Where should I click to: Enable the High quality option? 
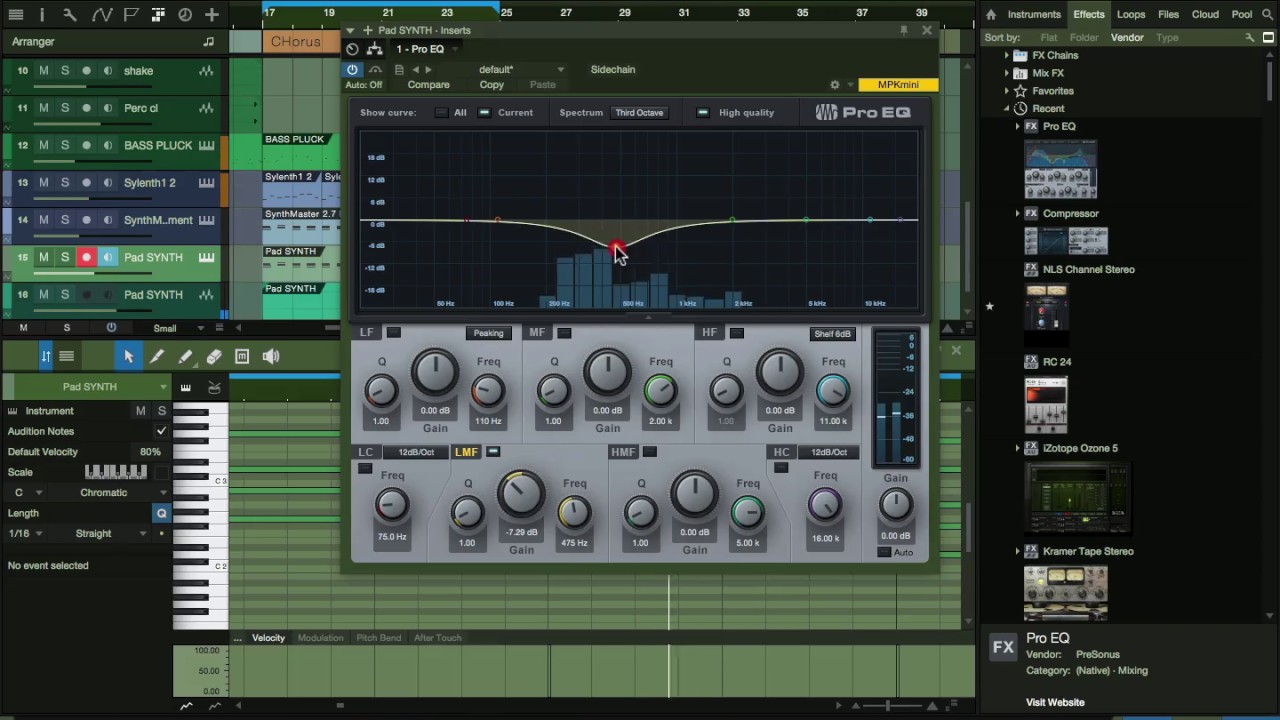703,113
